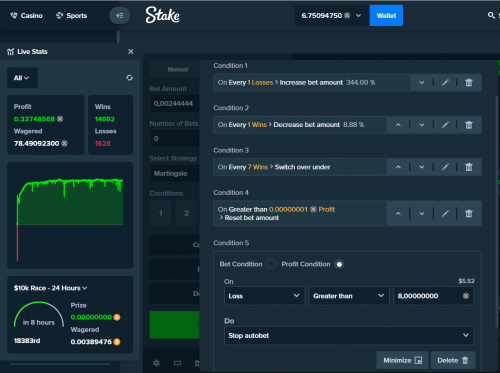
Task: Select condition tab 1
Action: pyautogui.click(x=161, y=213)
